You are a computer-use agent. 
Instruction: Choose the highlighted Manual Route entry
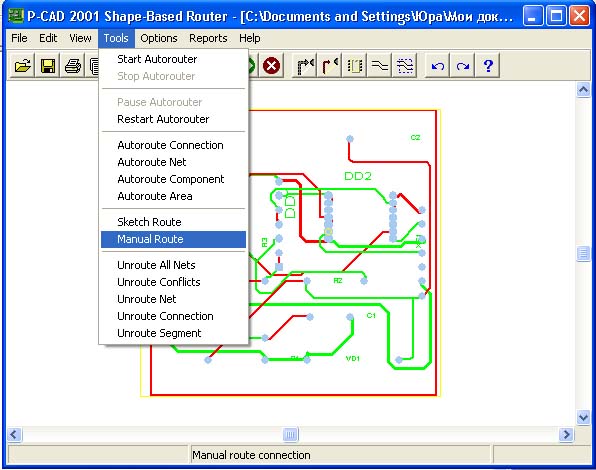point(173,239)
